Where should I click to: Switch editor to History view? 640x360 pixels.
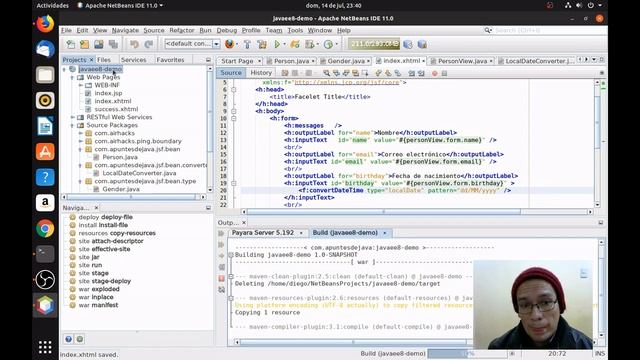coord(261,73)
